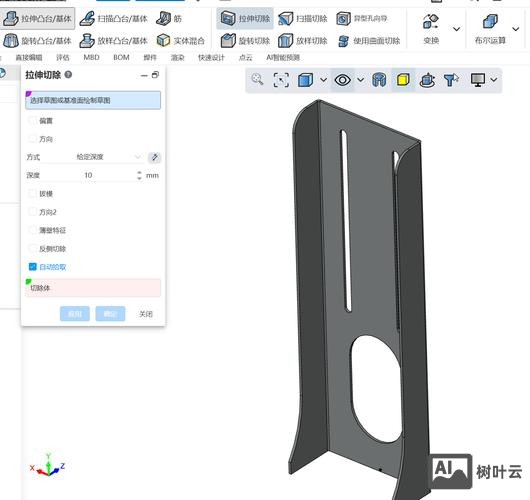The height and width of the screenshot is (500, 530).
Task: Select the 拉伸切除 extrude cut tool
Action: click(245, 18)
